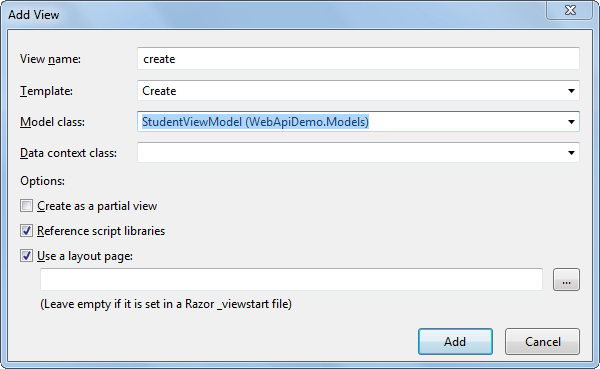
Task: Close the Add View dialog
Action: pos(570,10)
